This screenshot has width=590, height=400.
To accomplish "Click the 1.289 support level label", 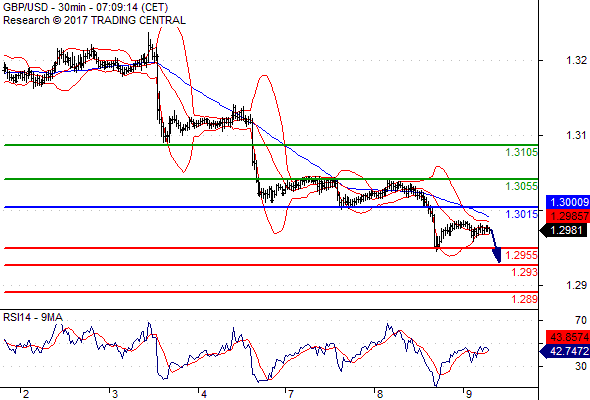I will click(x=525, y=300).
